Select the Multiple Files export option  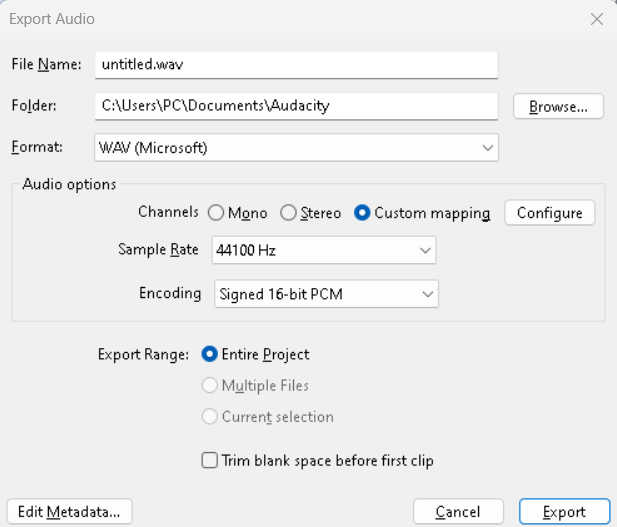click(x=210, y=385)
